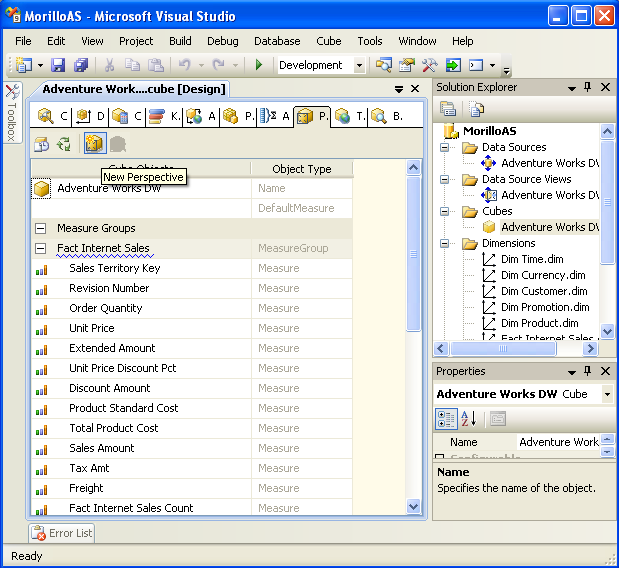
Task: Pin the Properties panel
Action: click(x=587, y=371)
